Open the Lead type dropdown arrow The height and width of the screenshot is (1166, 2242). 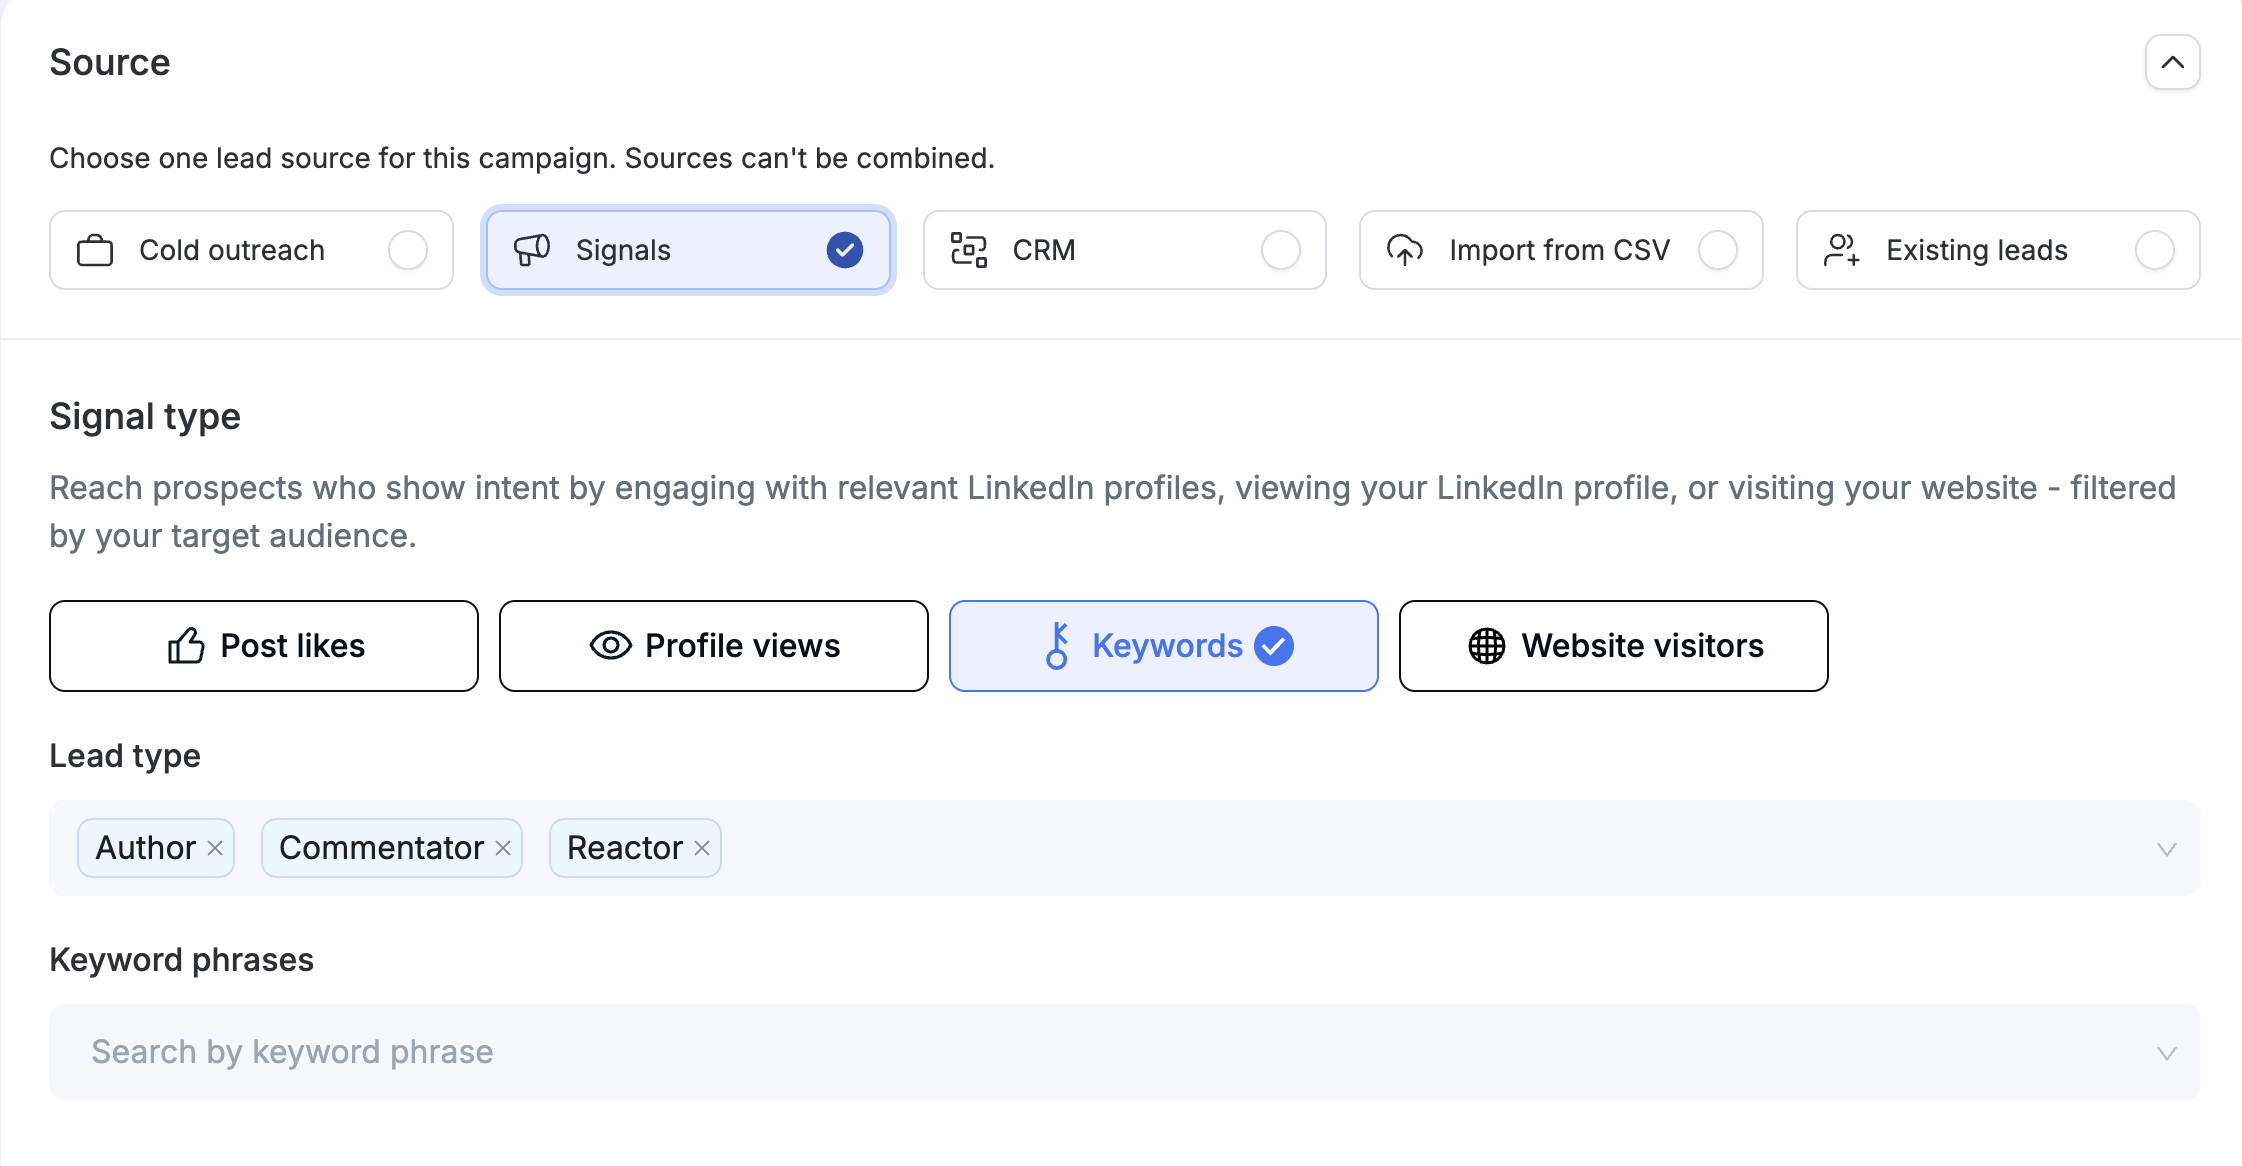(x=2167, y=849)
